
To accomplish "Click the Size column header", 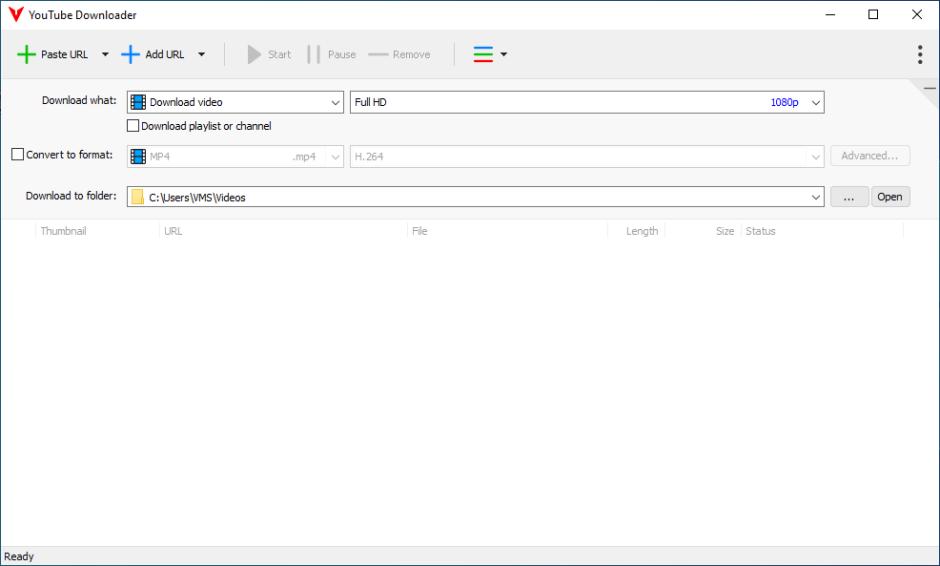I will [x=703, y=231].
